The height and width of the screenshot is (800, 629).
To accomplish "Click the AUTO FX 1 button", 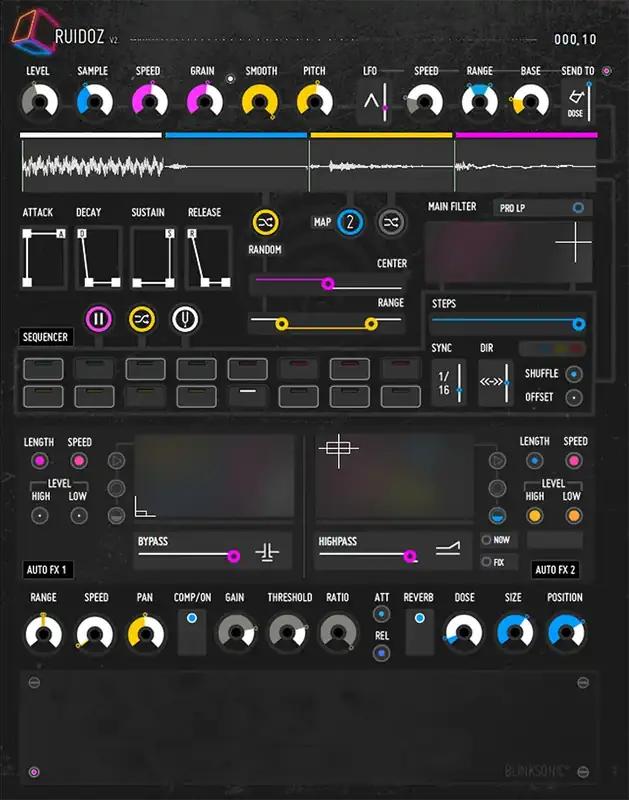I will click(47, 570).
